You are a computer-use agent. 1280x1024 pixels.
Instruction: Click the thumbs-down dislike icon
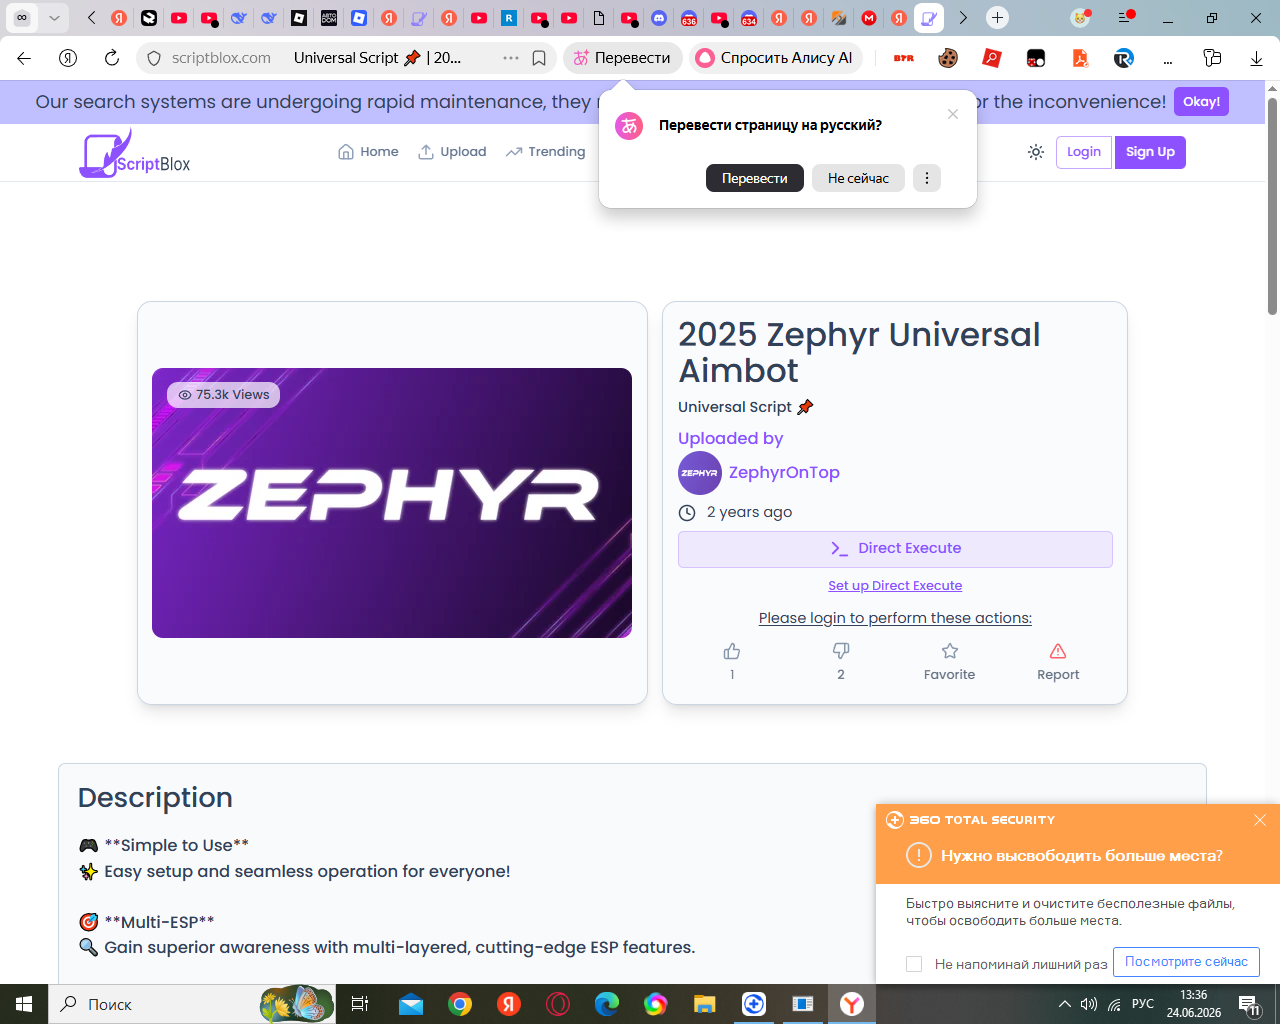[841, 651]
